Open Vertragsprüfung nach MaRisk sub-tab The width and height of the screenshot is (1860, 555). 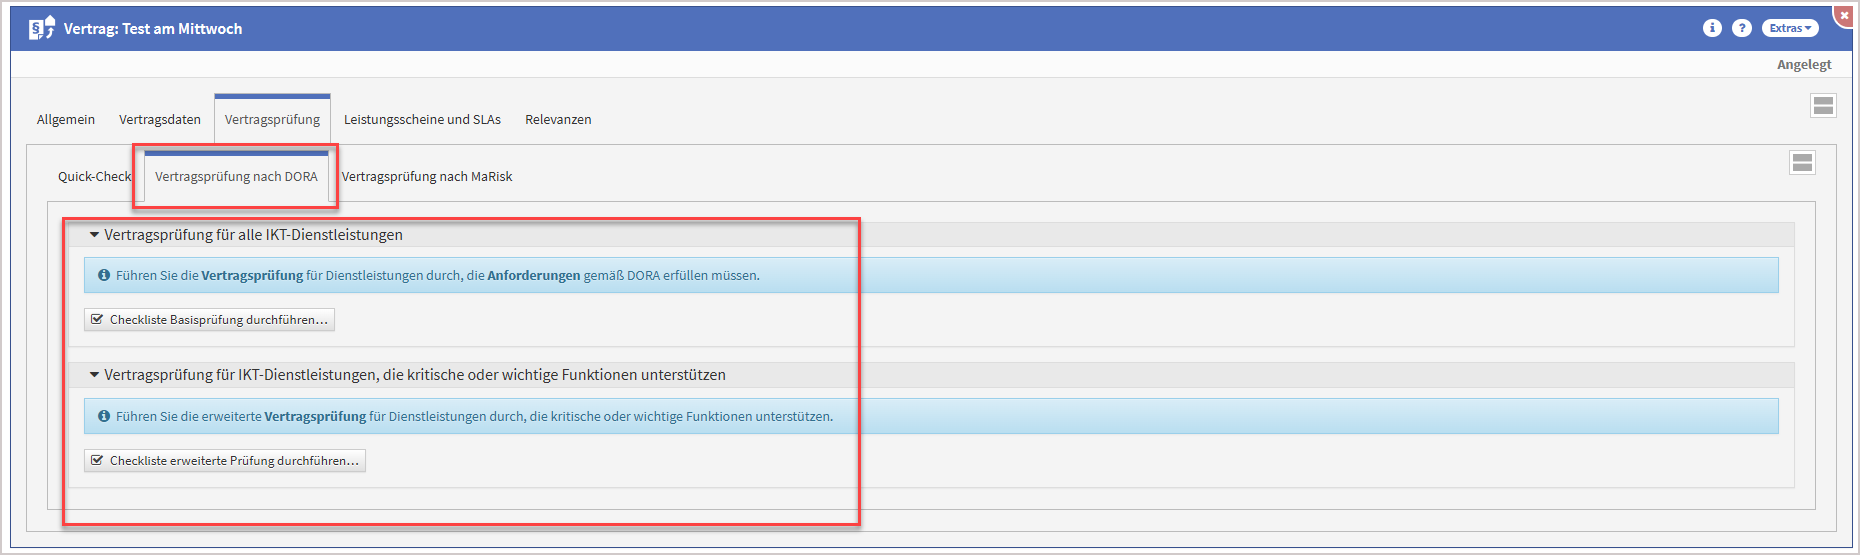pyautogui.click(x=427, y=177)
